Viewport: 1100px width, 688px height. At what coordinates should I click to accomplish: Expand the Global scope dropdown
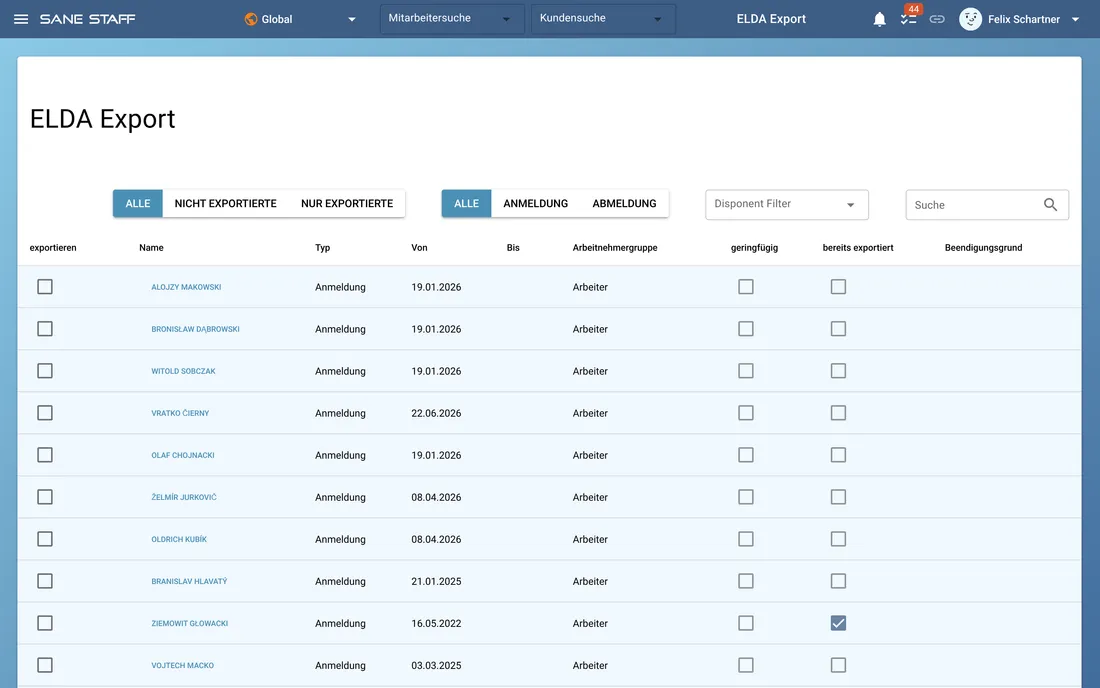(352, 20)
